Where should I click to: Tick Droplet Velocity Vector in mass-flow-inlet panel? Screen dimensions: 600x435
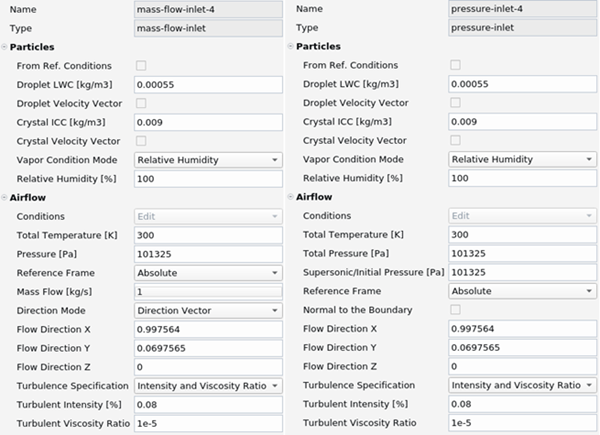[141, 103]
